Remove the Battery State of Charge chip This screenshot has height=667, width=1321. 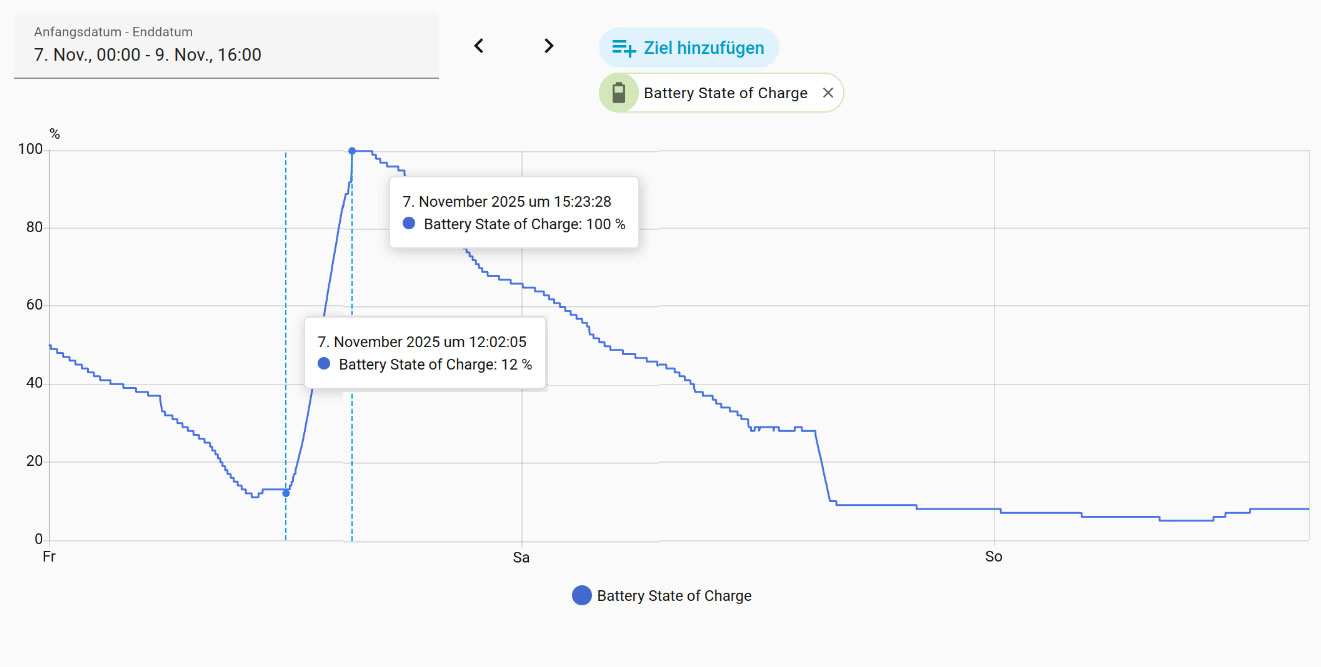tap(828, 93)
